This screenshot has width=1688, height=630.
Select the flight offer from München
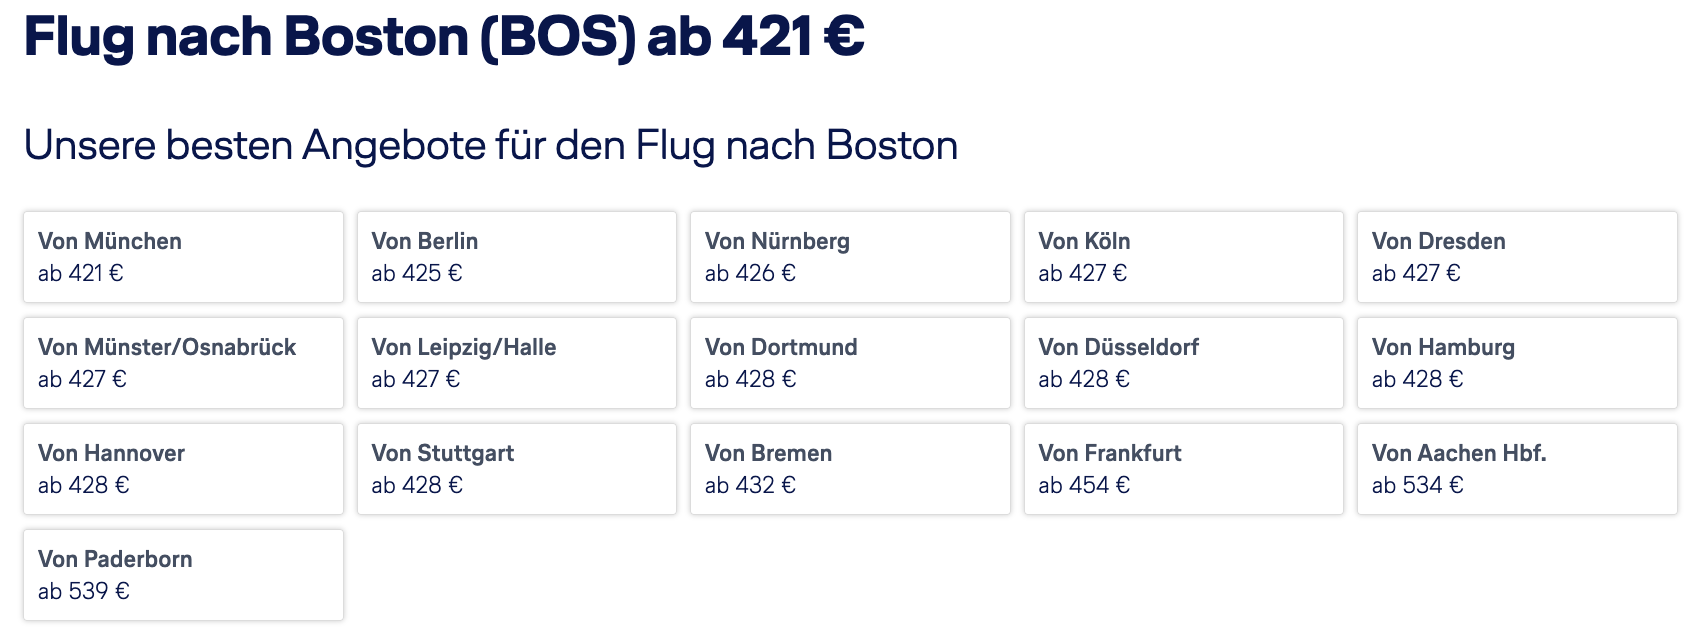tap(183, 257)
